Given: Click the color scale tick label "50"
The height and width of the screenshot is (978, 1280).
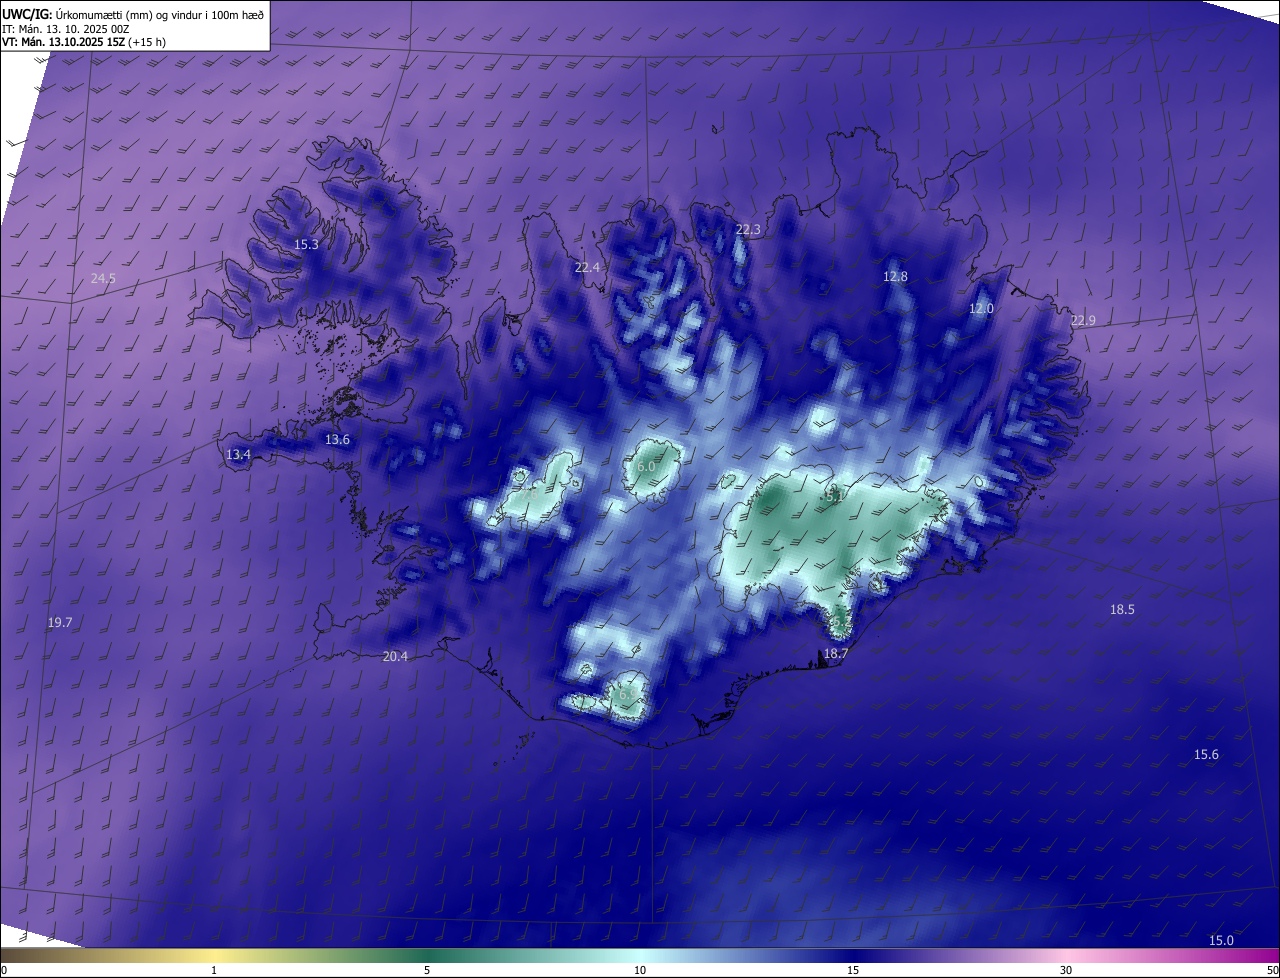Looking at the screenshot, I should [1272, 971].
